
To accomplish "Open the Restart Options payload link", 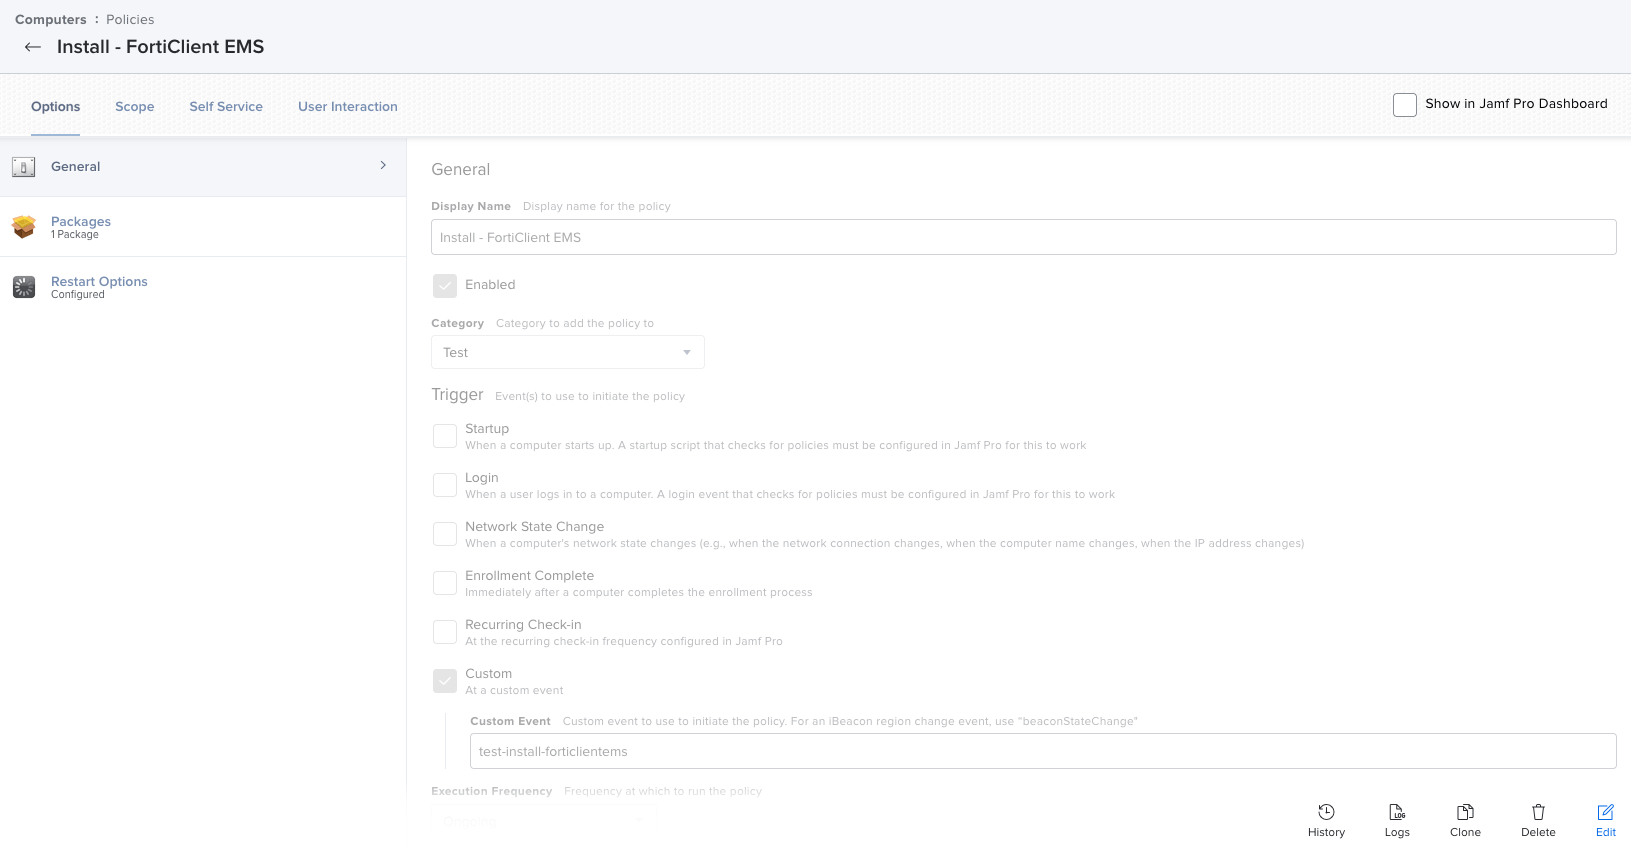I will click(99, 282).
